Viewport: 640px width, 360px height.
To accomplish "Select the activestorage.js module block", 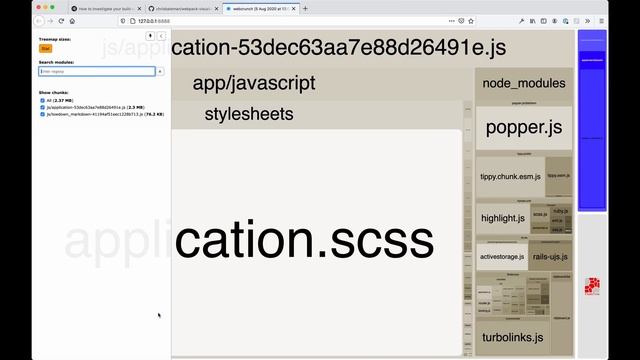I will point(502,257).
